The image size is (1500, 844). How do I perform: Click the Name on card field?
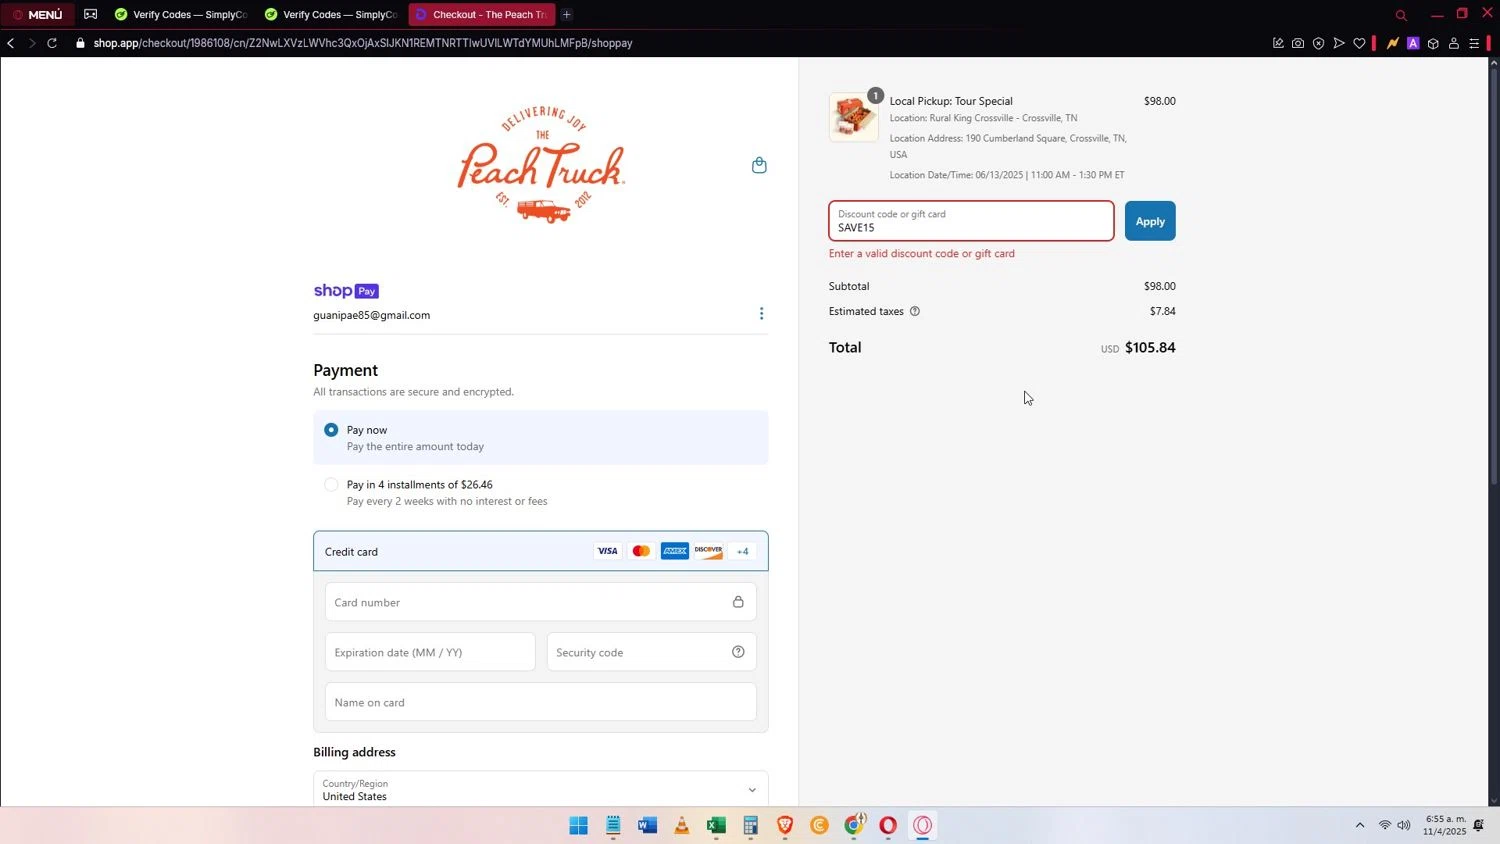tap(541, 702)
